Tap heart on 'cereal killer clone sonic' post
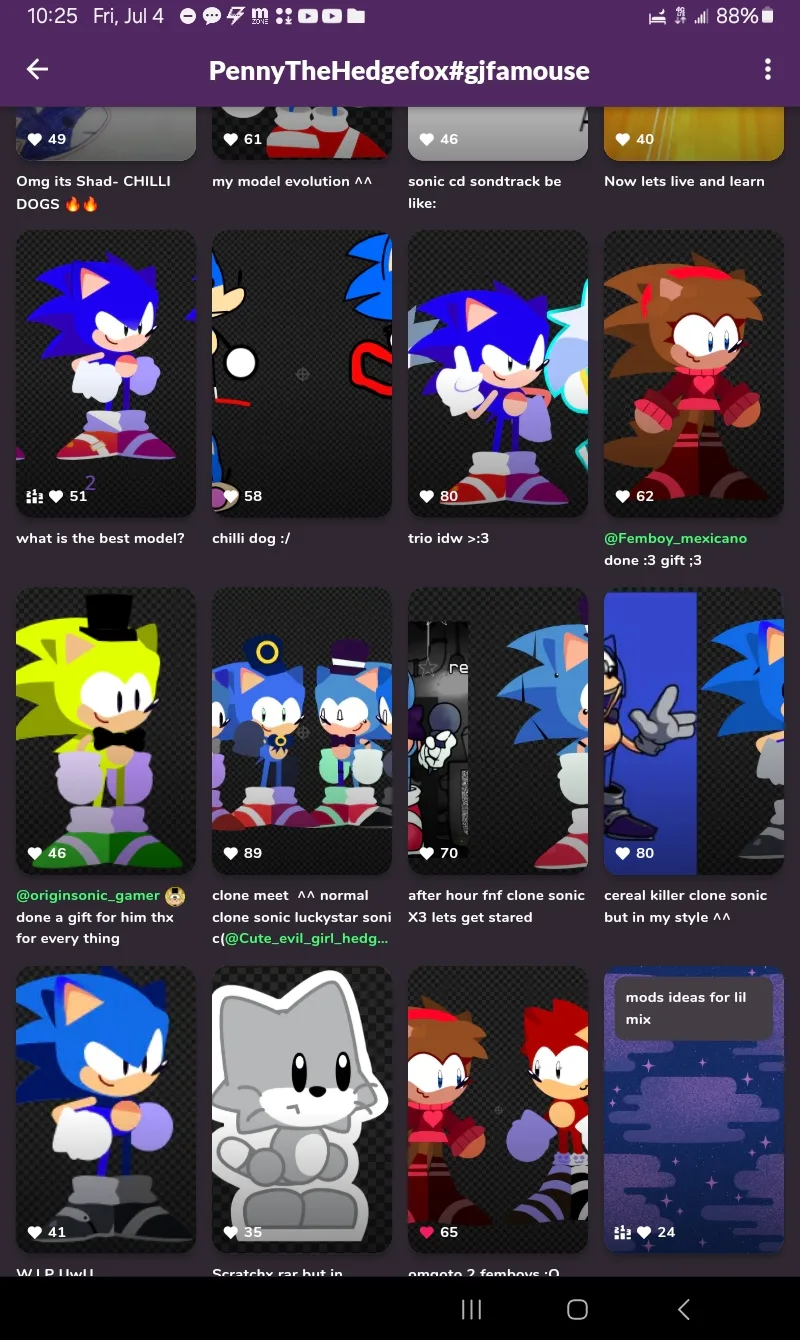800x1340 pixels. (622, 853)
